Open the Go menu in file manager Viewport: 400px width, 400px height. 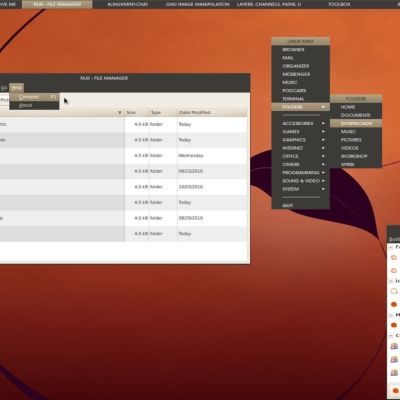tap(4, 88)
